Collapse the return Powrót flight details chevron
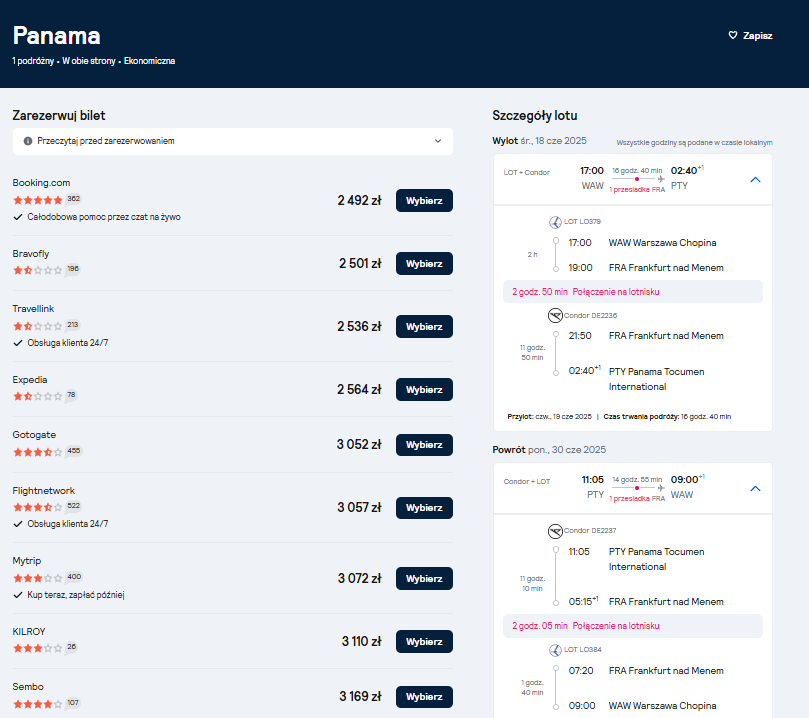 (755, 488)
